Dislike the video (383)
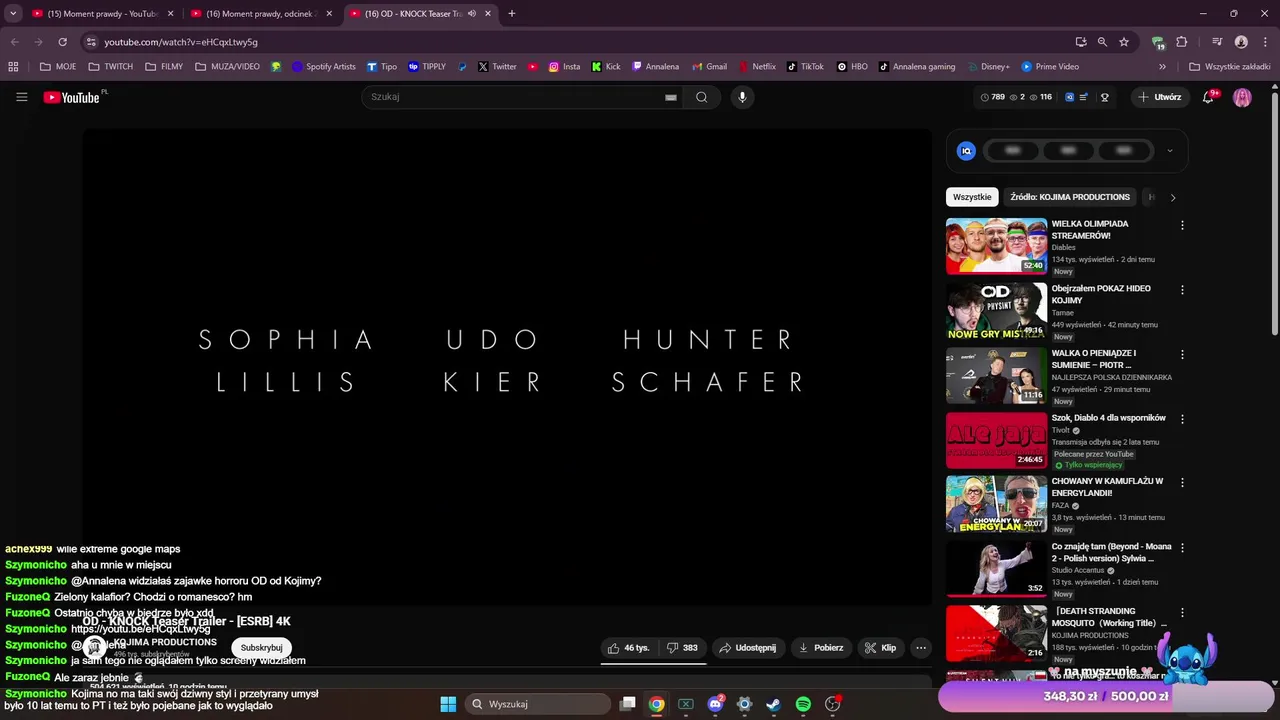 (682, 647)
